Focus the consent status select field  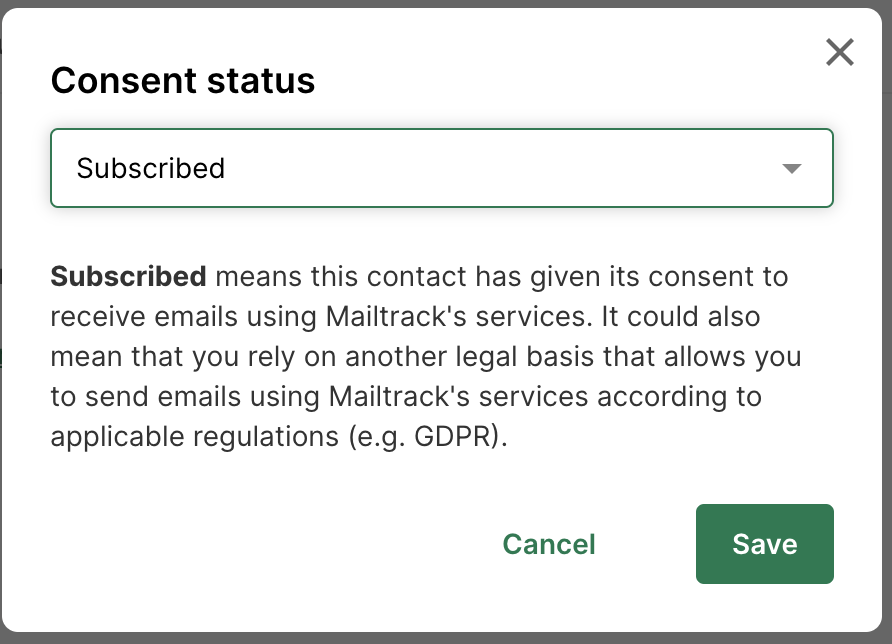[441, 168]
